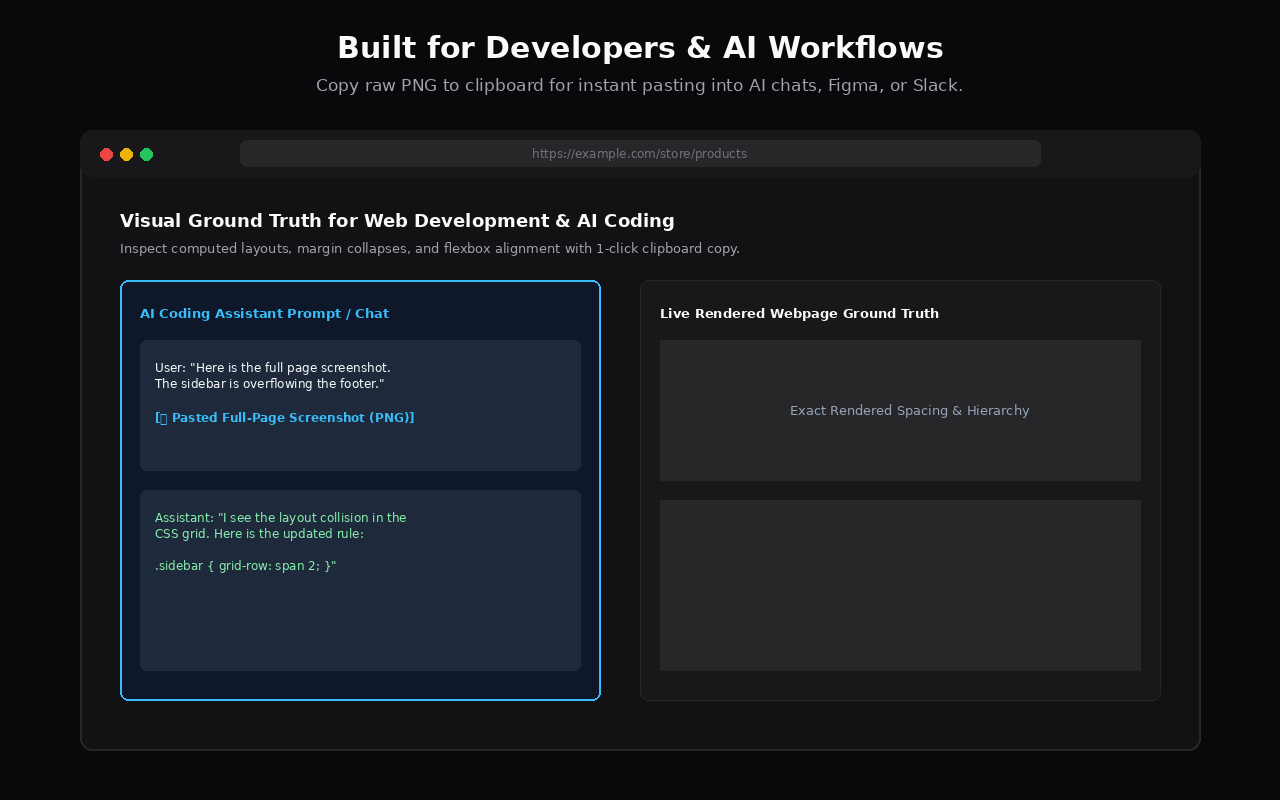1280x800 pixels.
Task: Select the AI Coding Assistant Prompt / Chat title
Action: tap(264, 314)
